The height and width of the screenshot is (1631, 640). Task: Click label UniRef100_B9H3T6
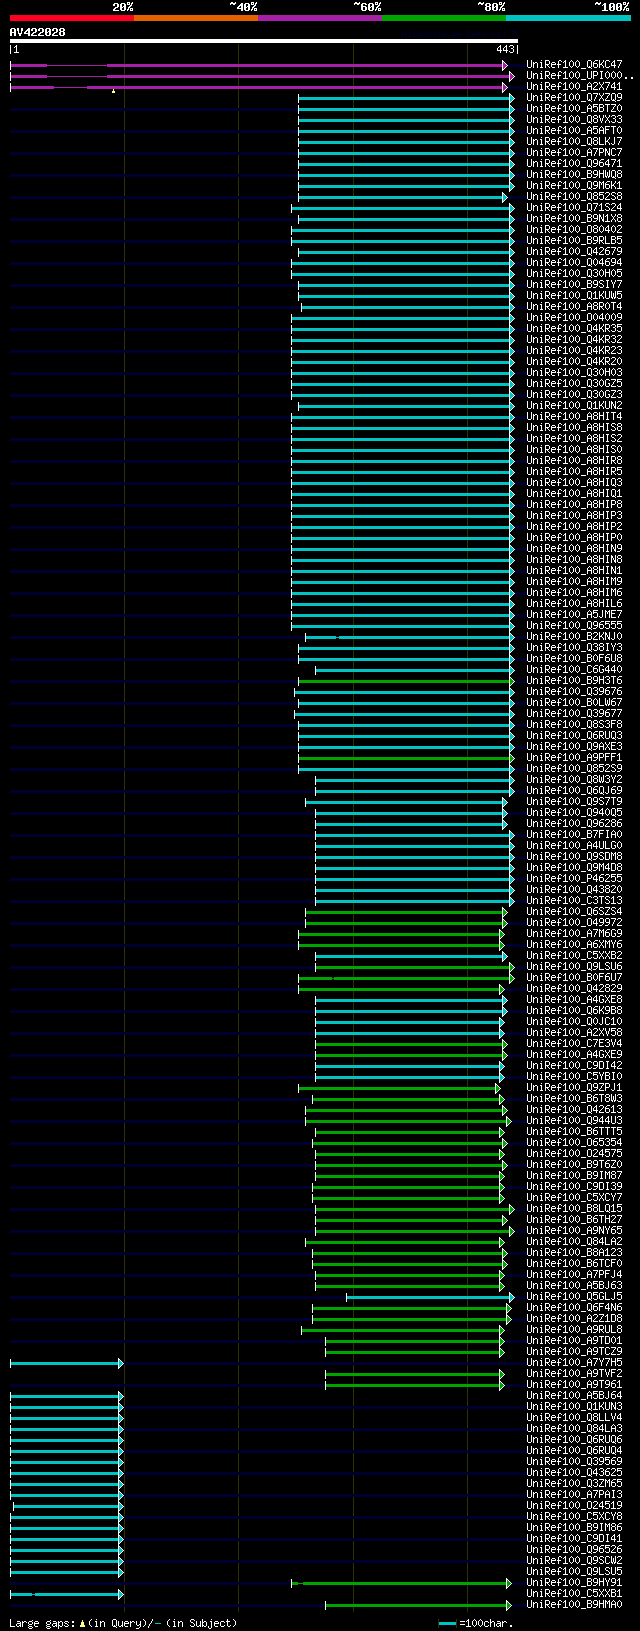click(574, 681)
